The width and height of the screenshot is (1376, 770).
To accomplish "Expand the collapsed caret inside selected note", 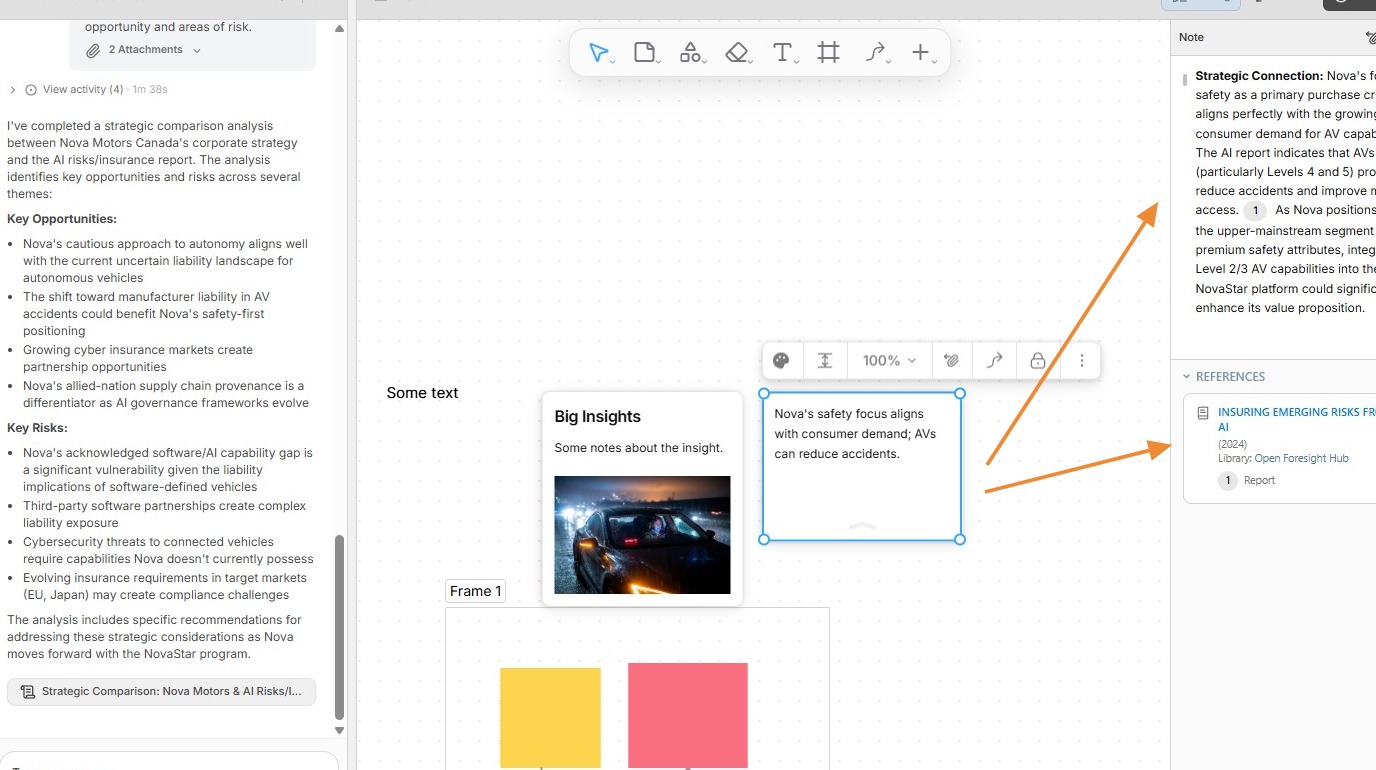I will (862, 525).
